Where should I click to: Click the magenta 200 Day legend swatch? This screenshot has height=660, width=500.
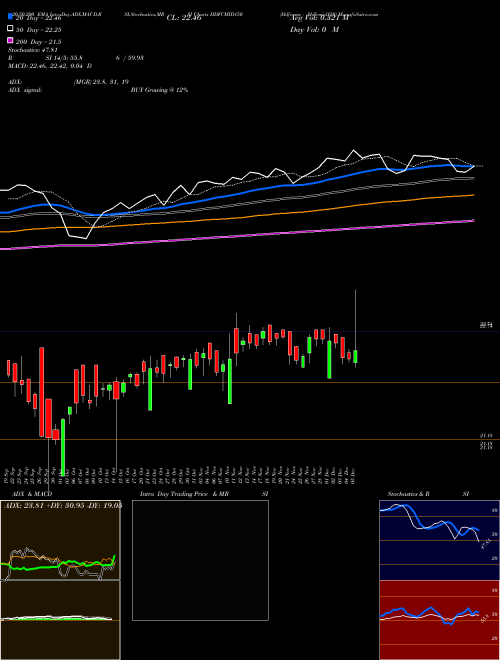[10, 41]
